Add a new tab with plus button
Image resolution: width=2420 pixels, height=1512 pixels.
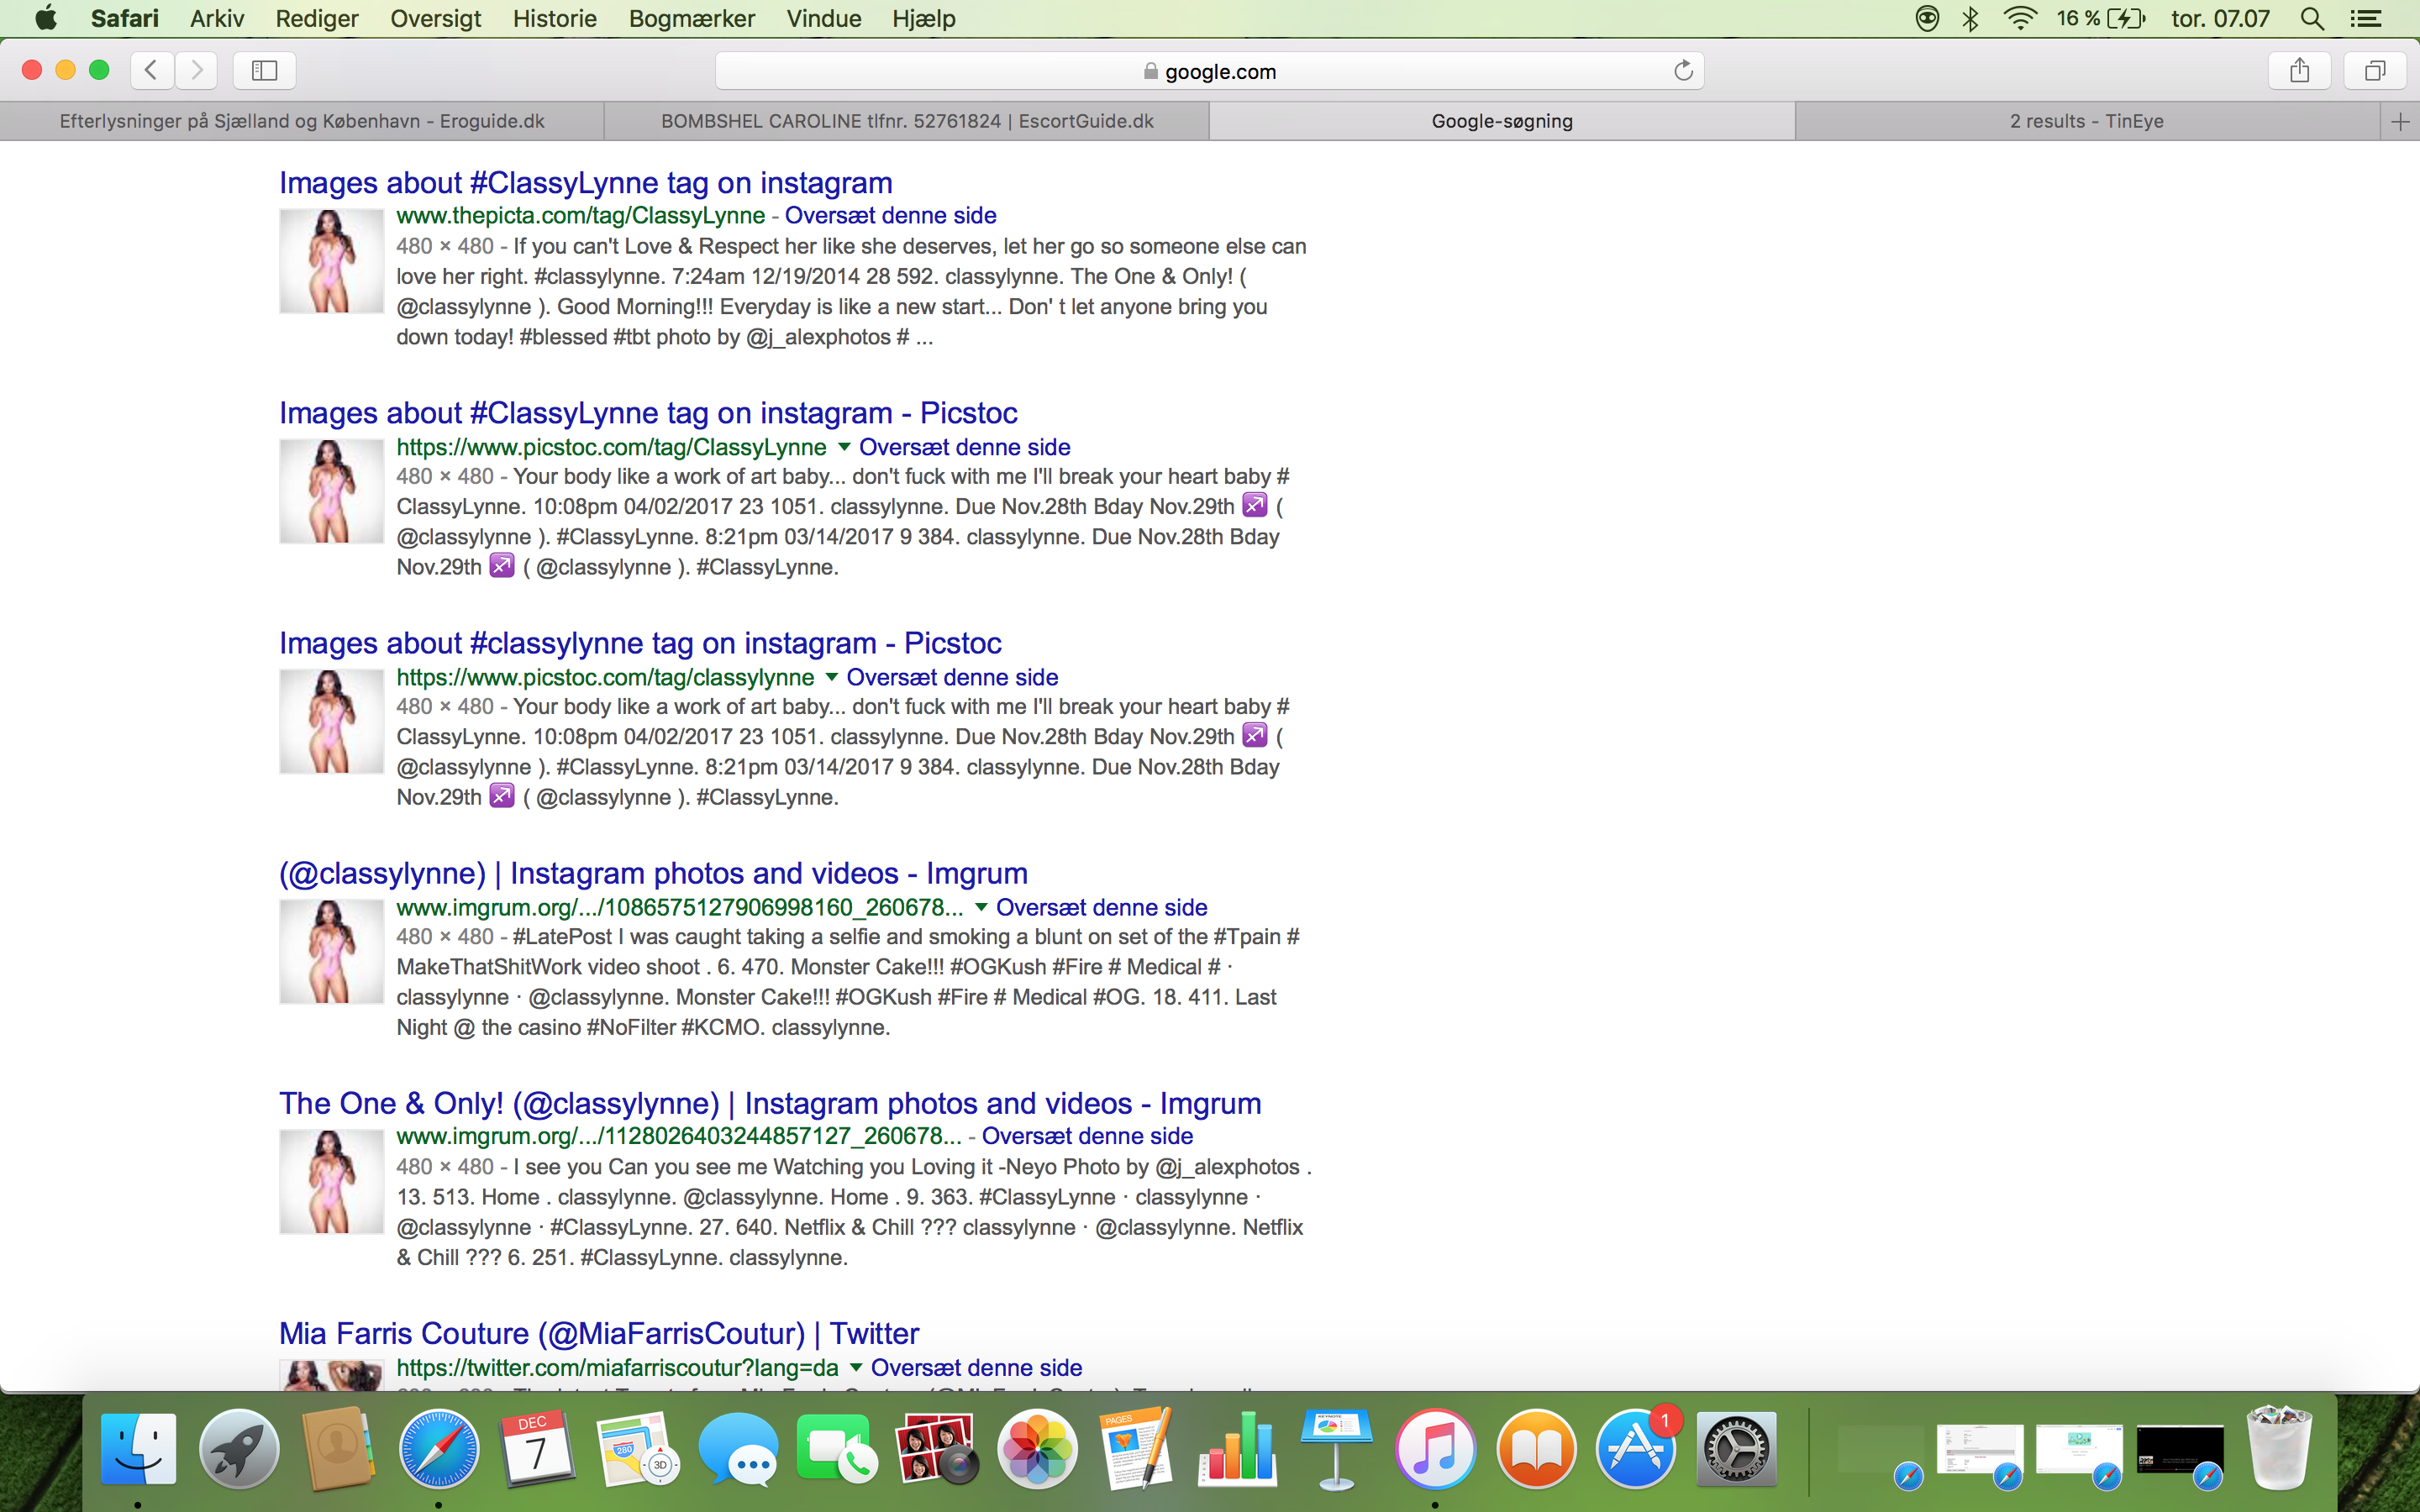(2400, 121)
